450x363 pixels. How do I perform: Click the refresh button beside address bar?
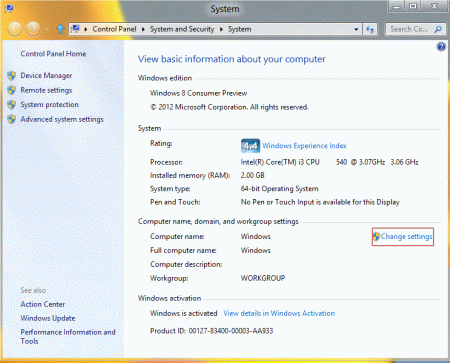click(370, 29)
